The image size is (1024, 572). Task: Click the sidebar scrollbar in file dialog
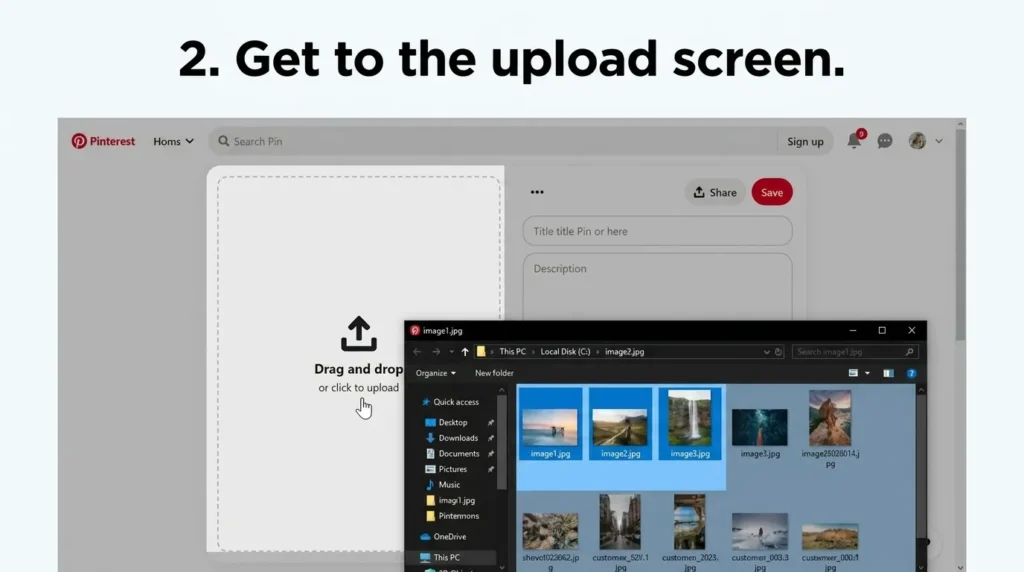(502, 444)
